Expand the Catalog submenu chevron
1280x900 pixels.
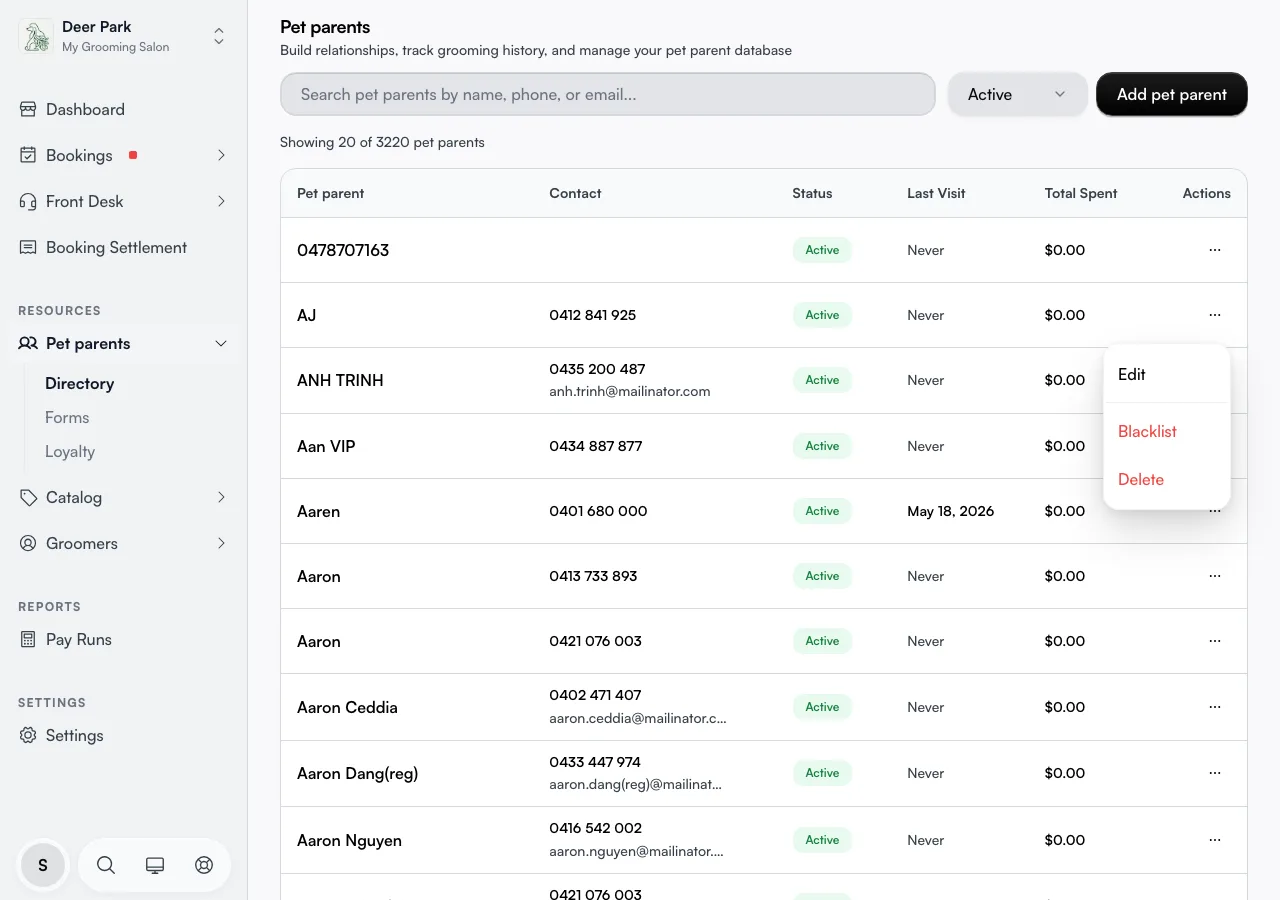point(221,497)
